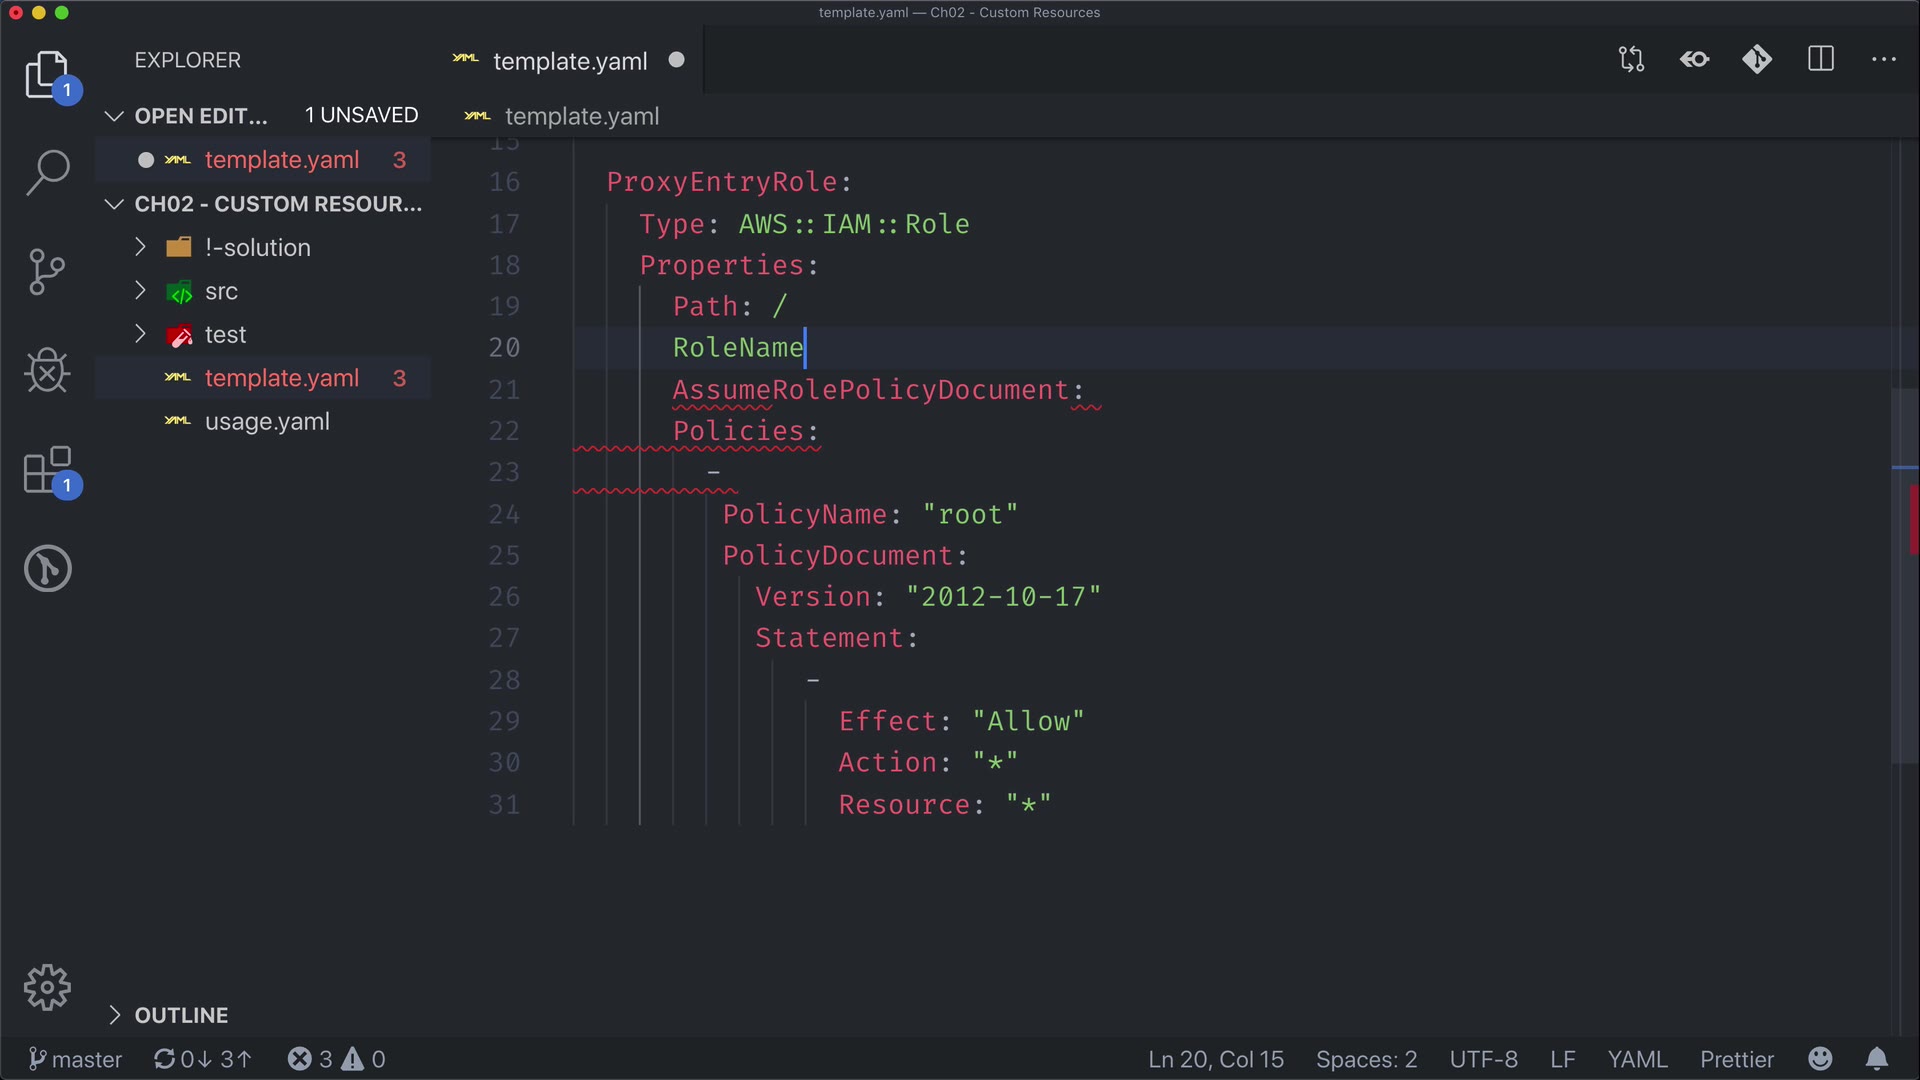Image resolution: width=1920 pixels, height=1080 pixels.
Task: Change language mode from YAML
Action: [1637, 1059]
